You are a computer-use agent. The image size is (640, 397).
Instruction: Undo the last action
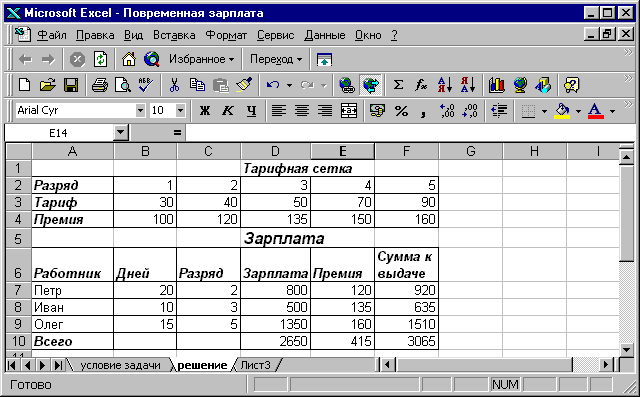point(273,85)
